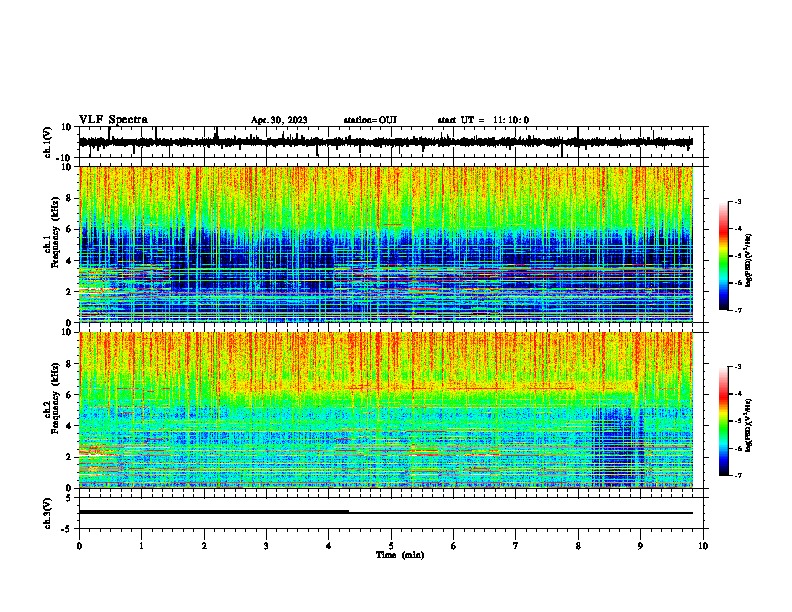
Task: Click the "6" kHz tick on ch.2 spectrogram
Action: (69, 395)
